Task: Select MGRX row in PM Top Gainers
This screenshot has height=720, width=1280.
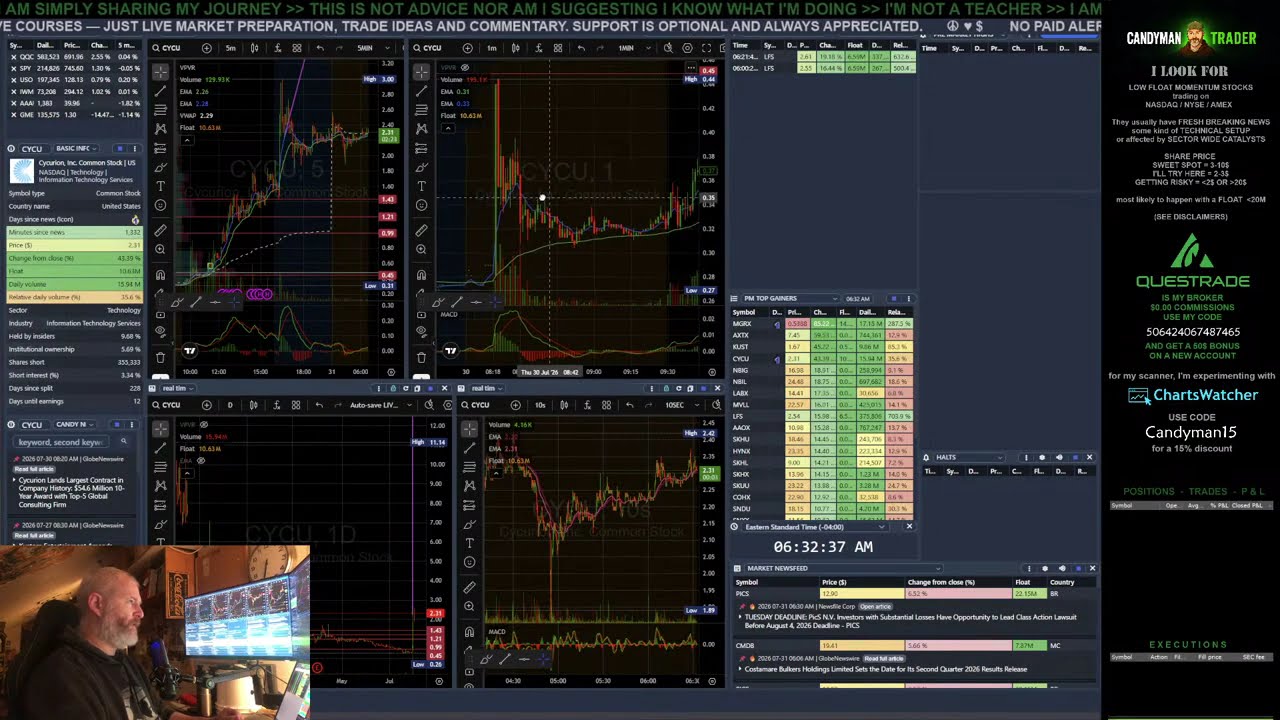Action: pos(822,324)
